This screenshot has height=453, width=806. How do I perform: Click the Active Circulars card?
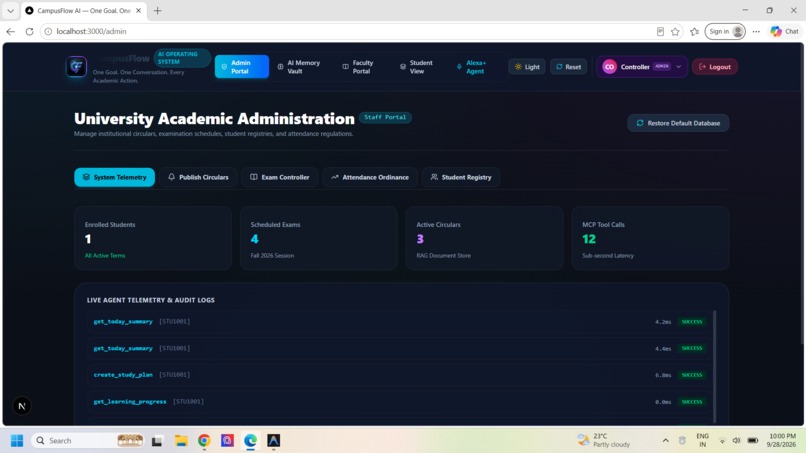(x=484, y=238)
